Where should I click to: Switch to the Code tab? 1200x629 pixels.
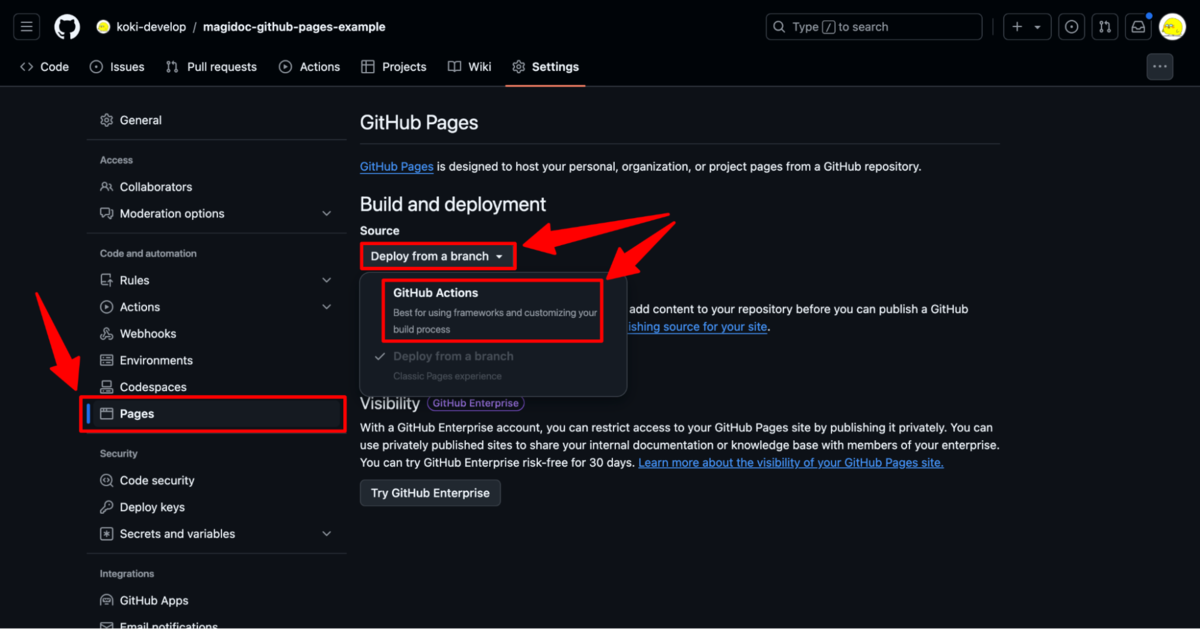pos(44,67)
